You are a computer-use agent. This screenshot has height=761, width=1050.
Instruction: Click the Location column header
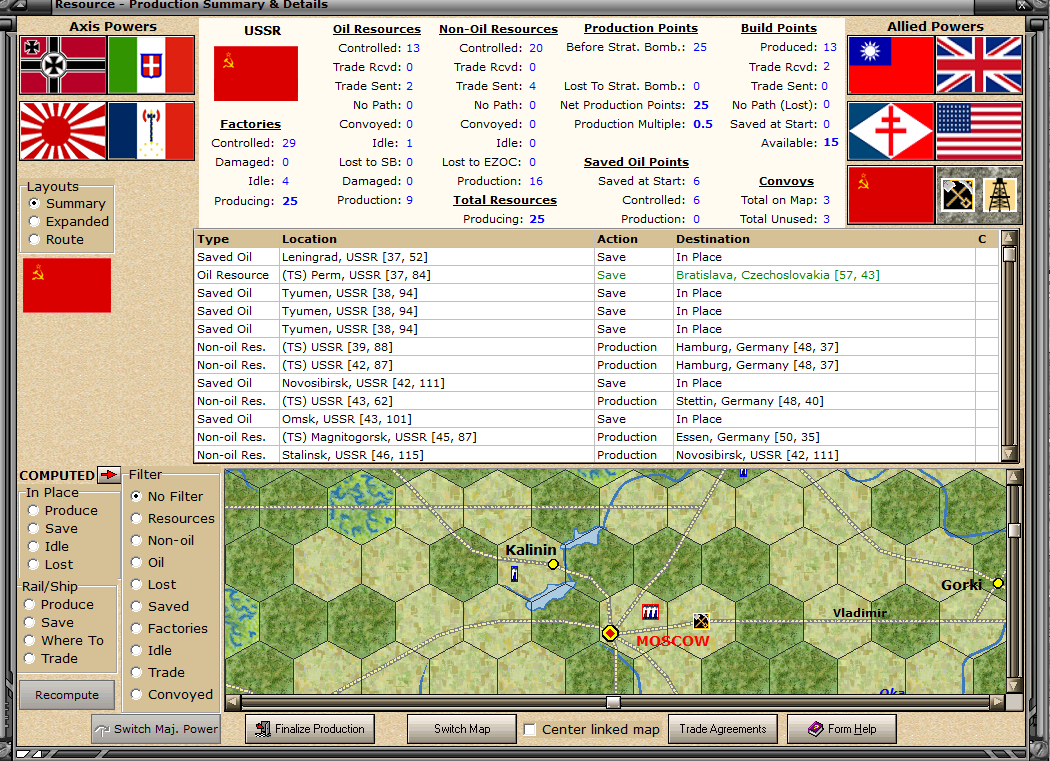pos(437,239)
